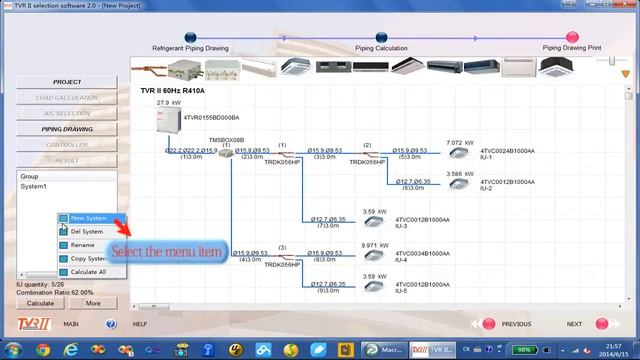Click the drawing's vertical scrollbar thumb
Screen dimensions: 640x360
629,96
